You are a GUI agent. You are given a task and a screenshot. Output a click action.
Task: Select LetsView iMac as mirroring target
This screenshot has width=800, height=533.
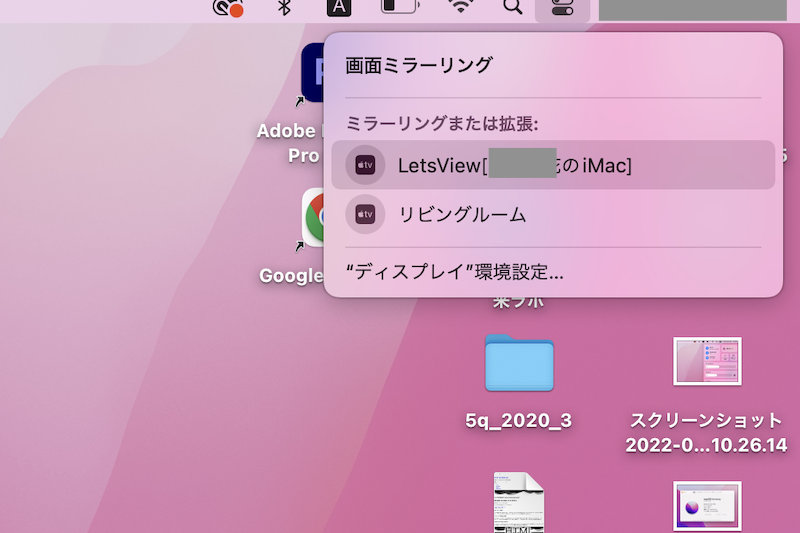(553, 165)
